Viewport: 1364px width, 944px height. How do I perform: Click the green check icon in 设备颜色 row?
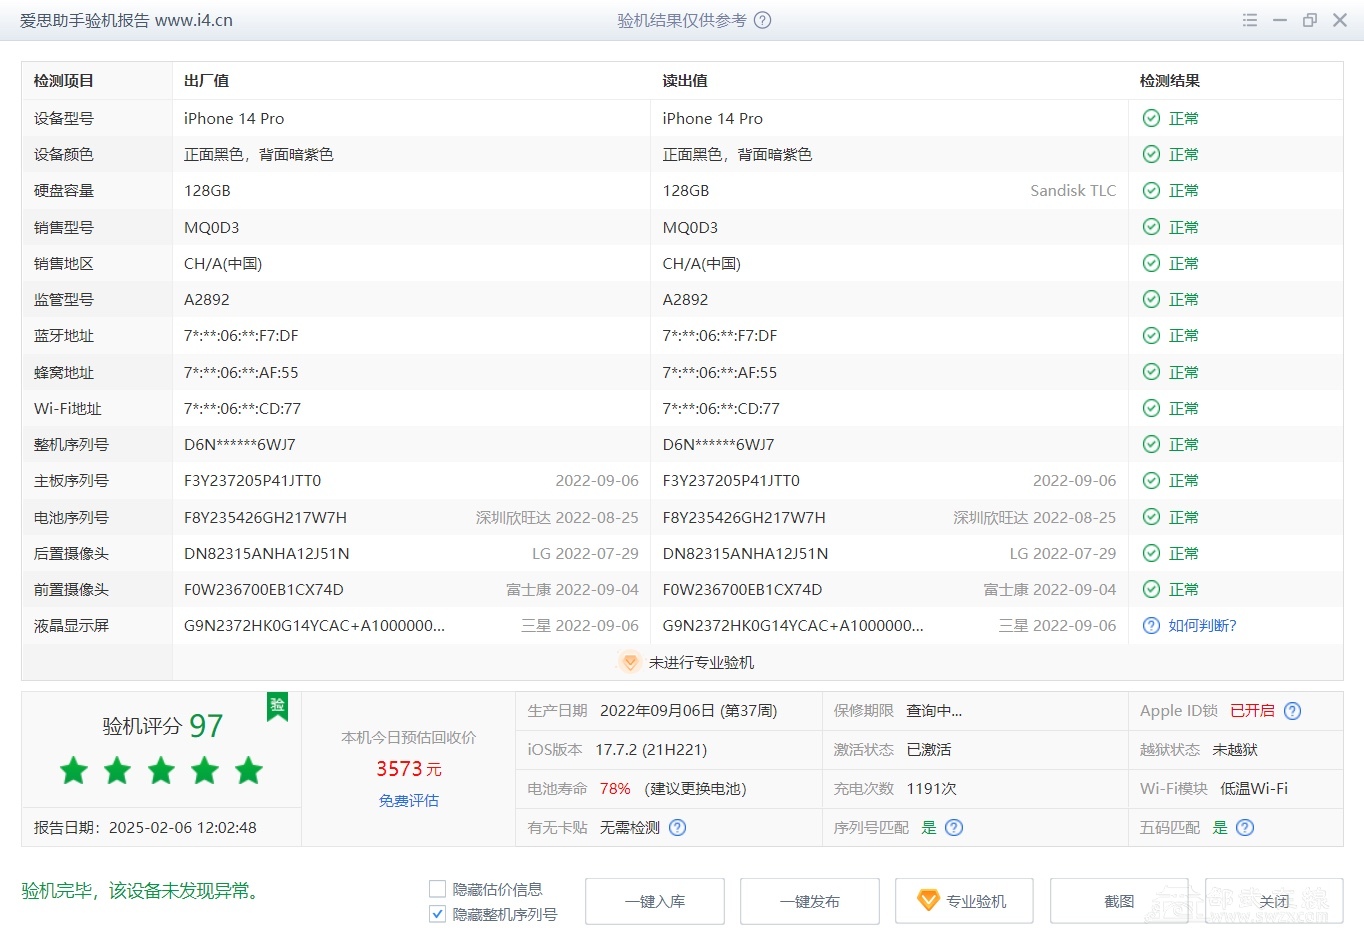point(1151,154)
